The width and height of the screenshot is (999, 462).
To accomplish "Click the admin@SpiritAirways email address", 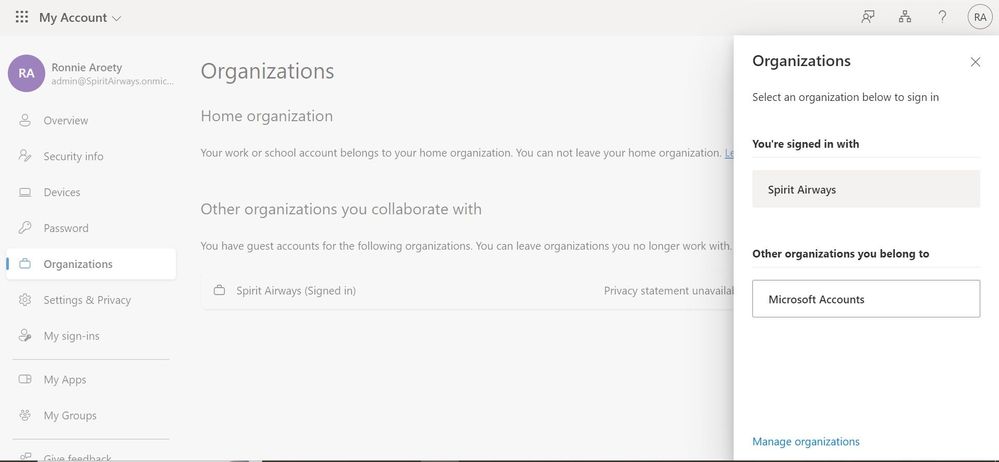I will click(113, 82).
